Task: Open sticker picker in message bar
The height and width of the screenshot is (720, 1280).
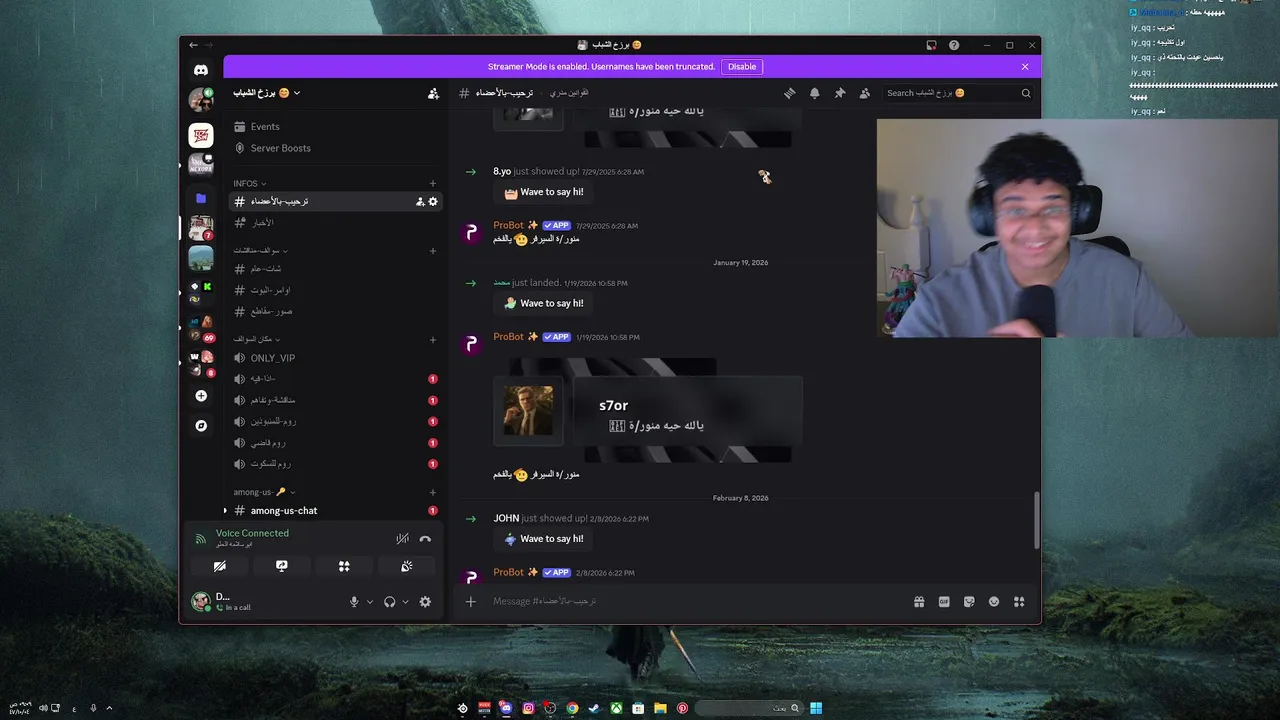Action: (x=969, y=601)
